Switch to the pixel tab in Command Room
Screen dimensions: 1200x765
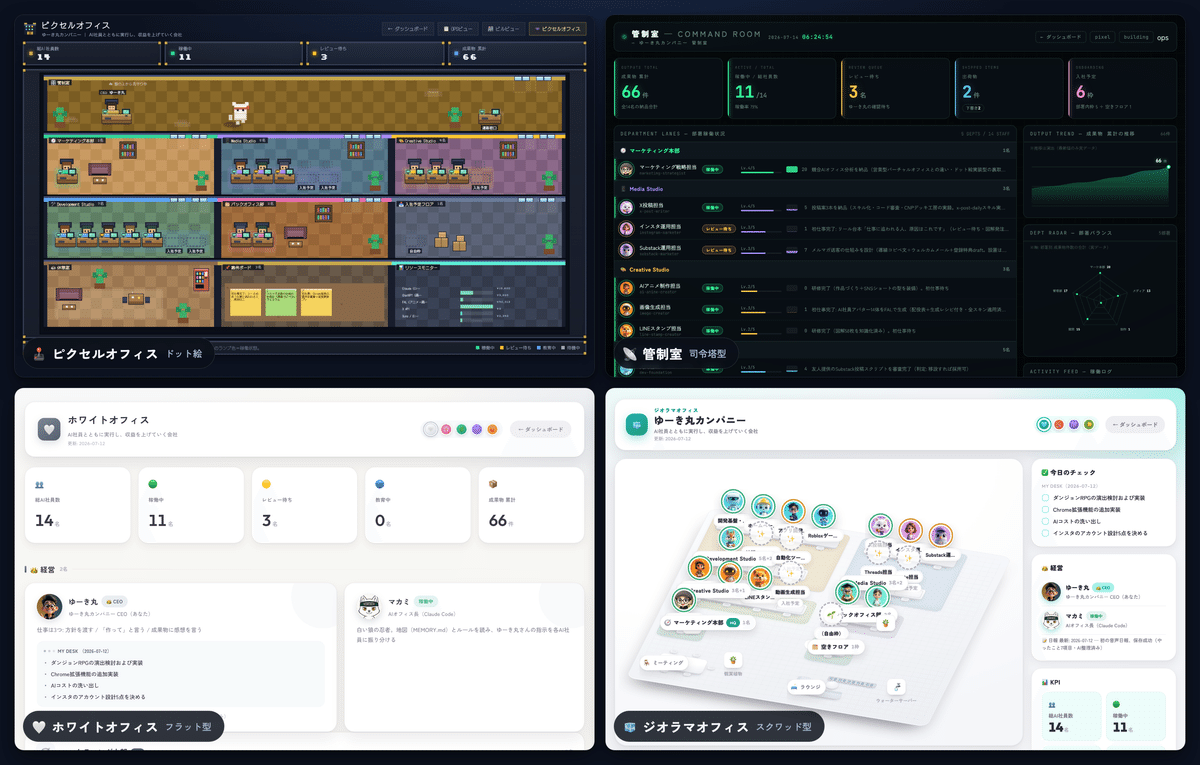point(1103,37)
